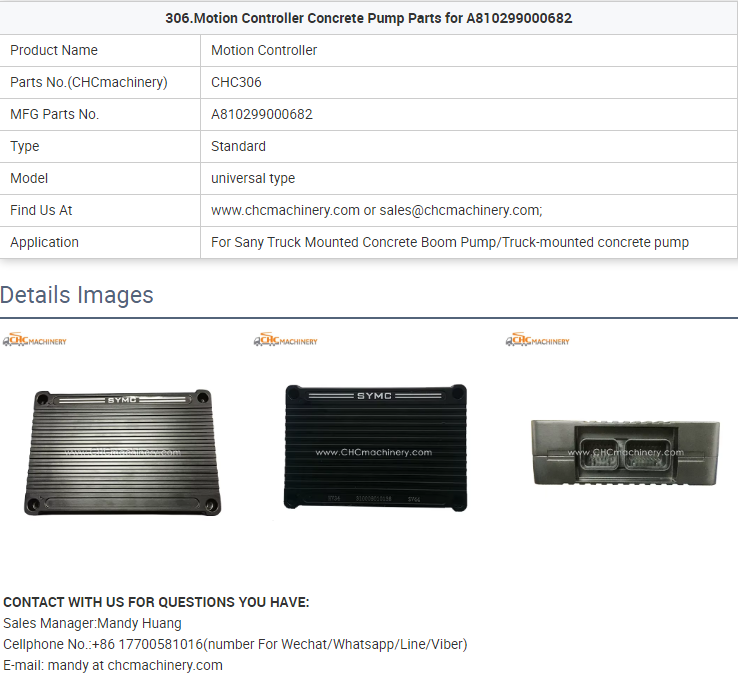Viewport: 738px width, 679px height.
Task: Click the CHC Machinery logo above the middle image
Action: click(x=285, y=341)
